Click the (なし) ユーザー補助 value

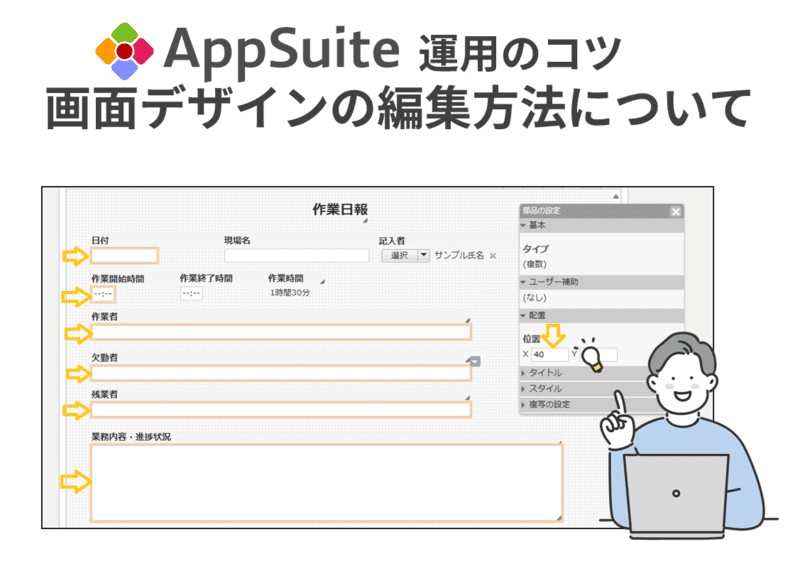pos(535,297)
